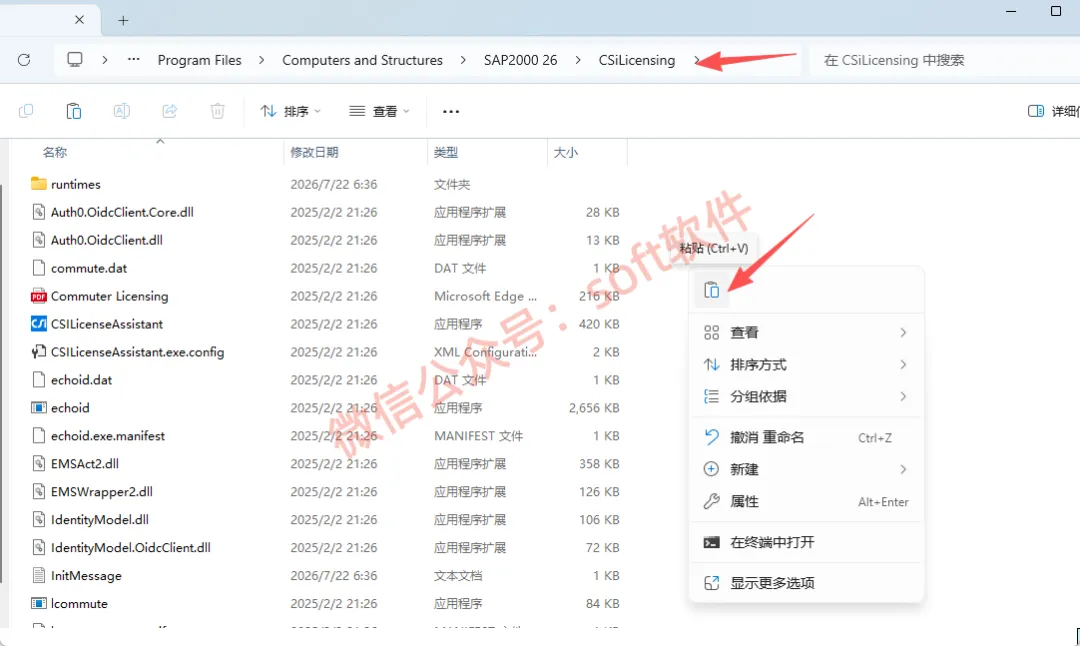
Task: Select the file Auth0.OidcClient.dll
Action: (107, 240)
